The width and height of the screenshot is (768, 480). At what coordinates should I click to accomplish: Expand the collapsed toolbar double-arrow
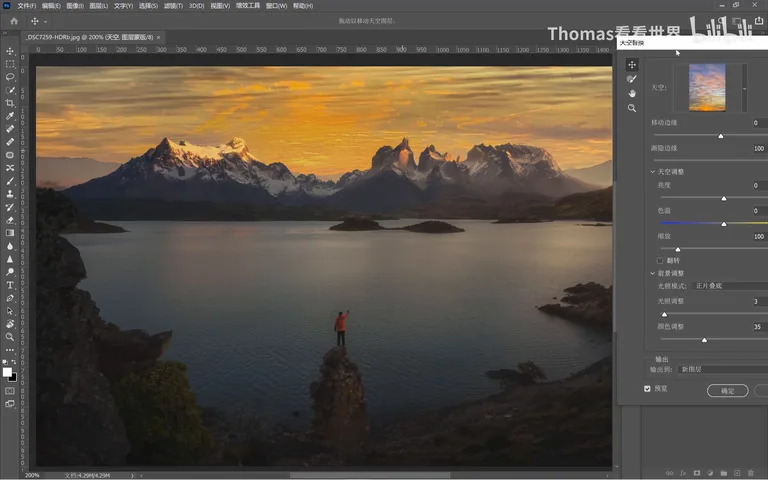point(5,33)
